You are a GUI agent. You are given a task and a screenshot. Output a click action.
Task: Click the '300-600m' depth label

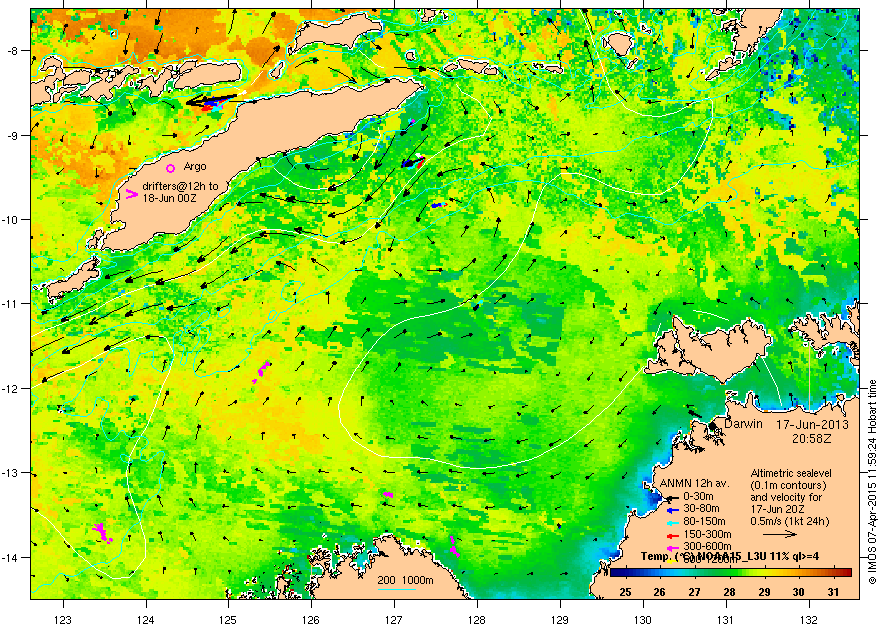pos(707,546)
